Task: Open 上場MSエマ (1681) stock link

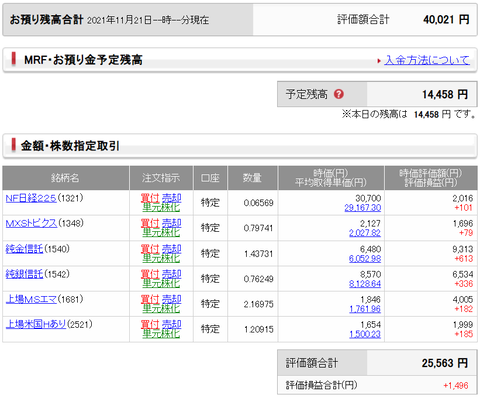Action: pyautogui.click(x=31, y=299)
